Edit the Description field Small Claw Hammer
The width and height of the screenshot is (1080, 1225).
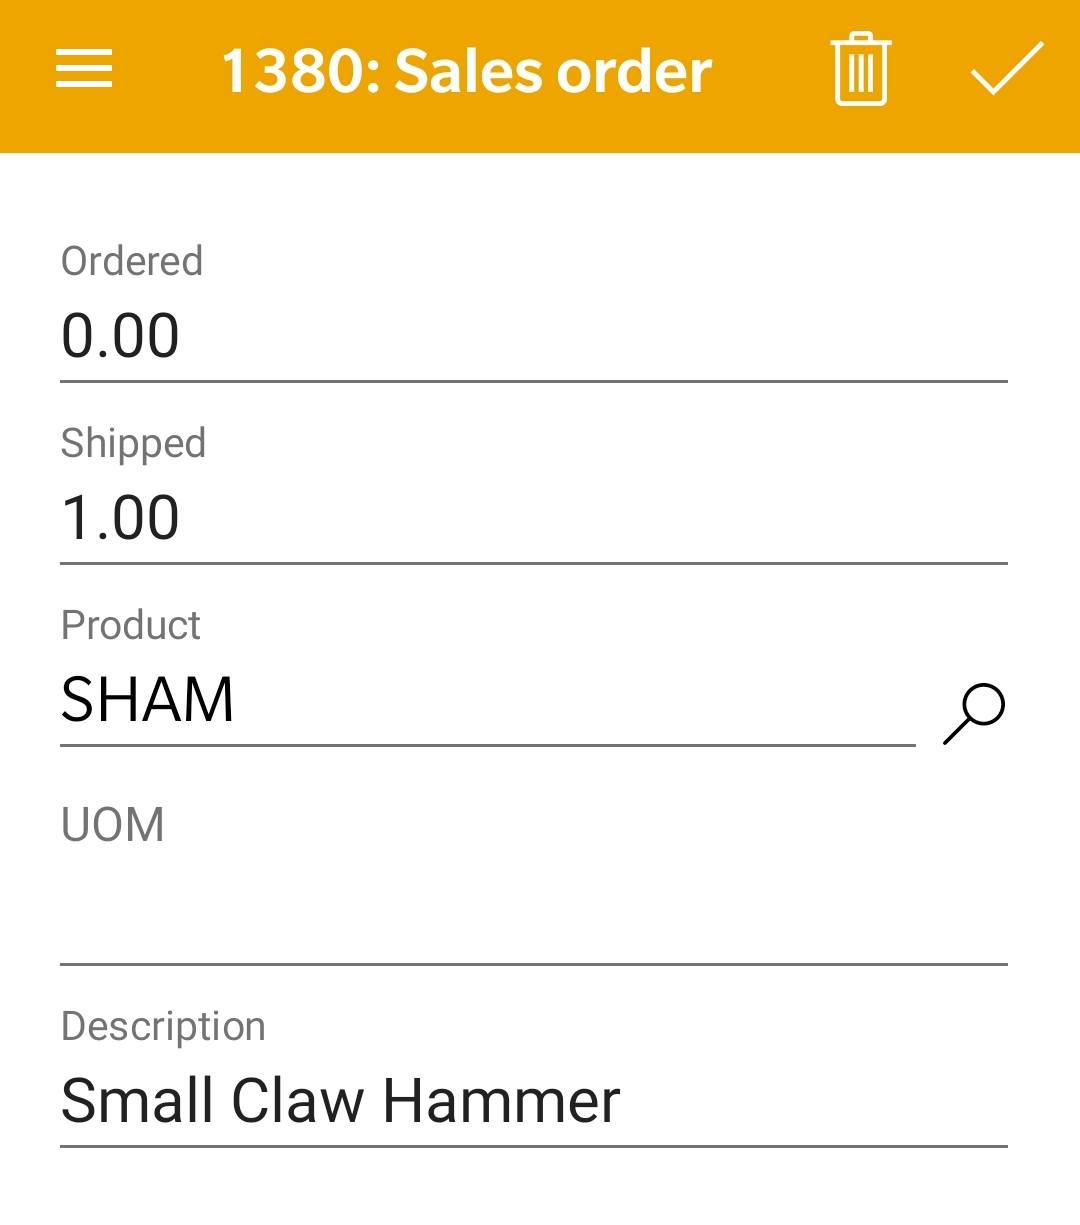tap(534, 1101)
